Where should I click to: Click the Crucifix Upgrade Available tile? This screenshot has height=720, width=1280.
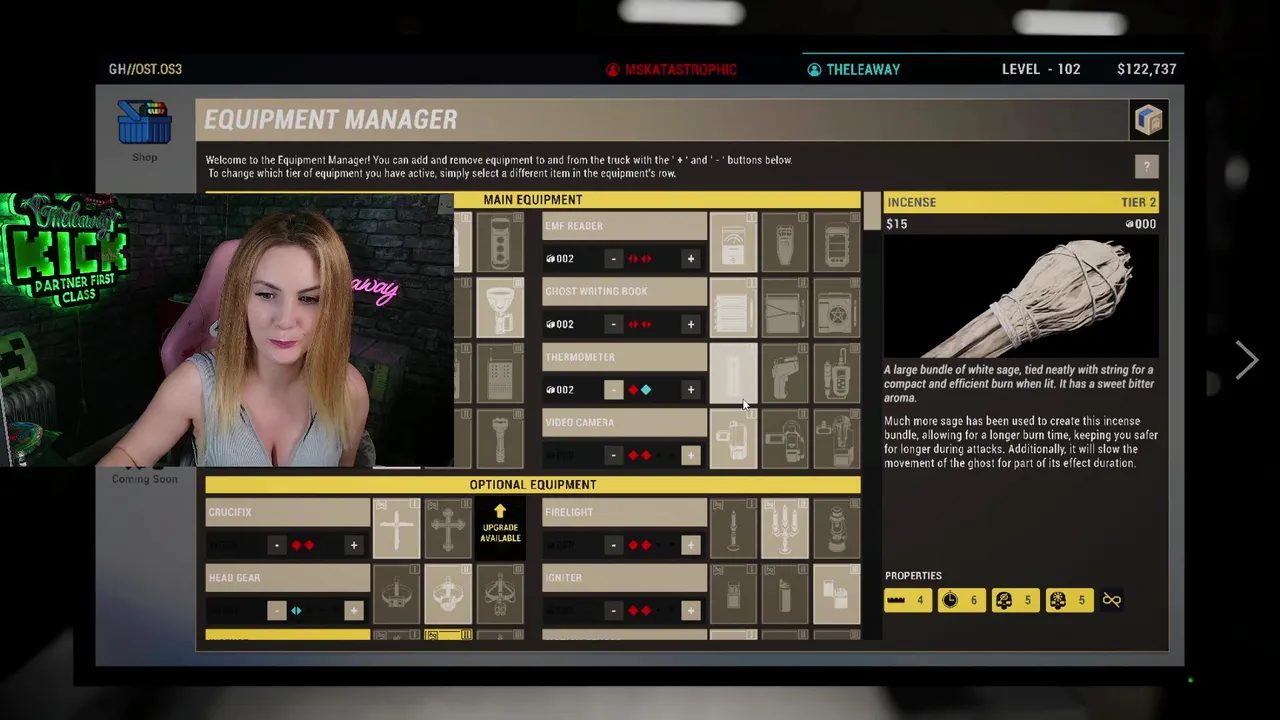(500, 528)
